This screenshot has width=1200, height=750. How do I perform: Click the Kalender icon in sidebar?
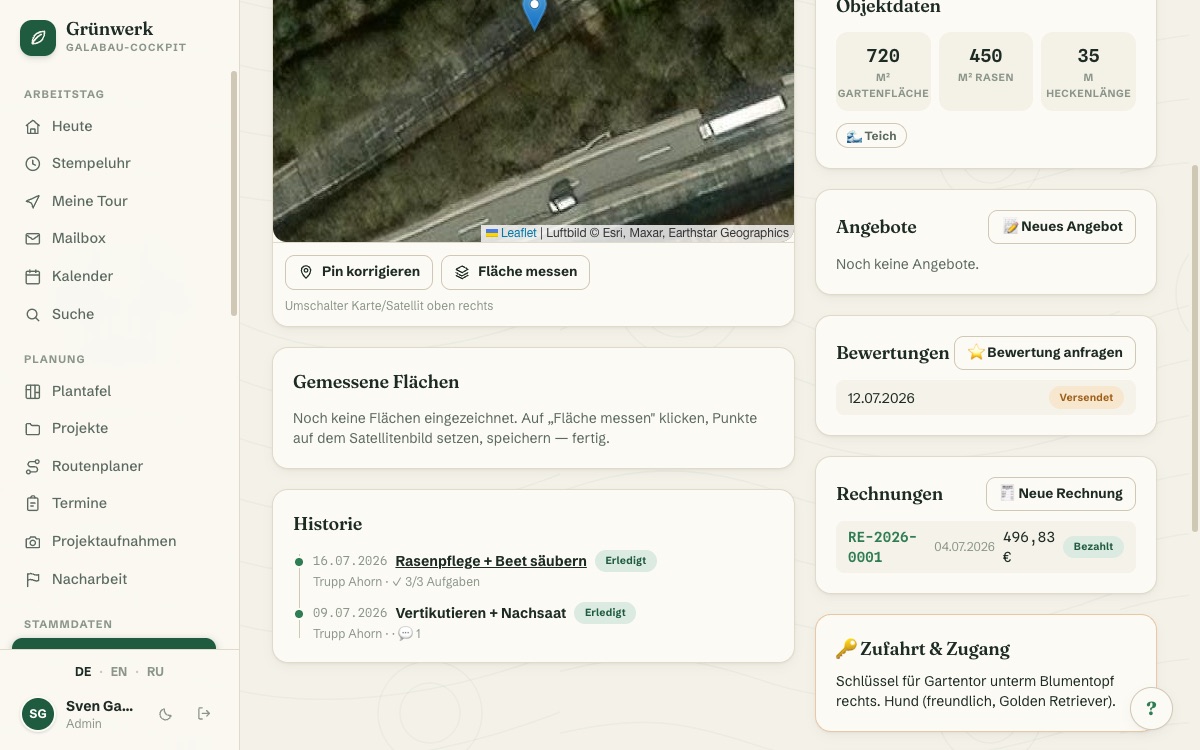33,276
